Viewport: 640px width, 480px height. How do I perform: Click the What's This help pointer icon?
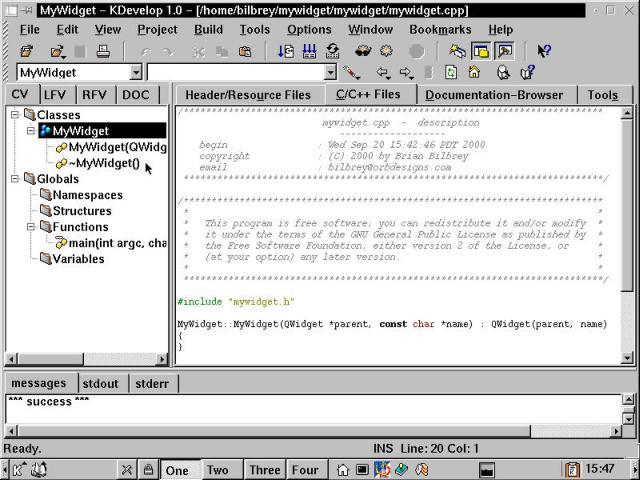point(543,51)
